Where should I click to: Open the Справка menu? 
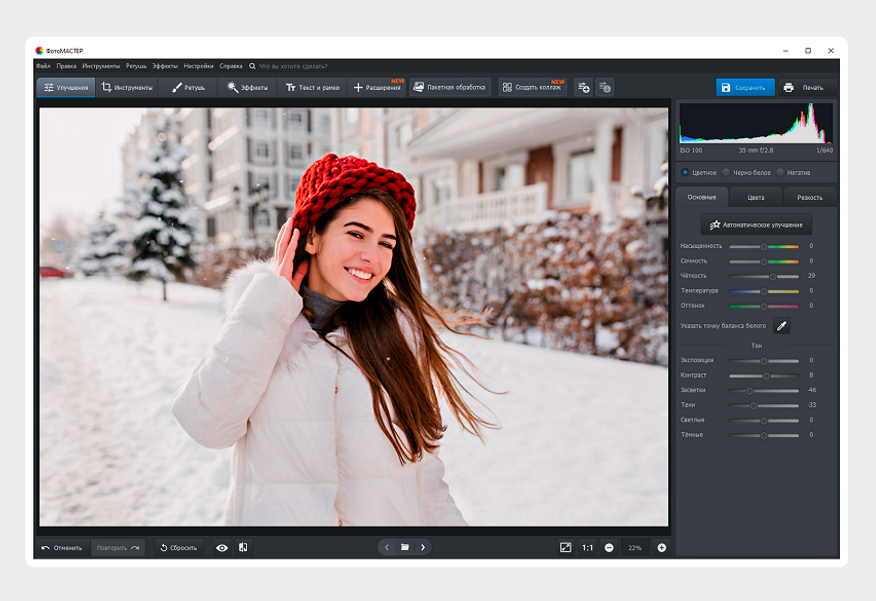231,66
